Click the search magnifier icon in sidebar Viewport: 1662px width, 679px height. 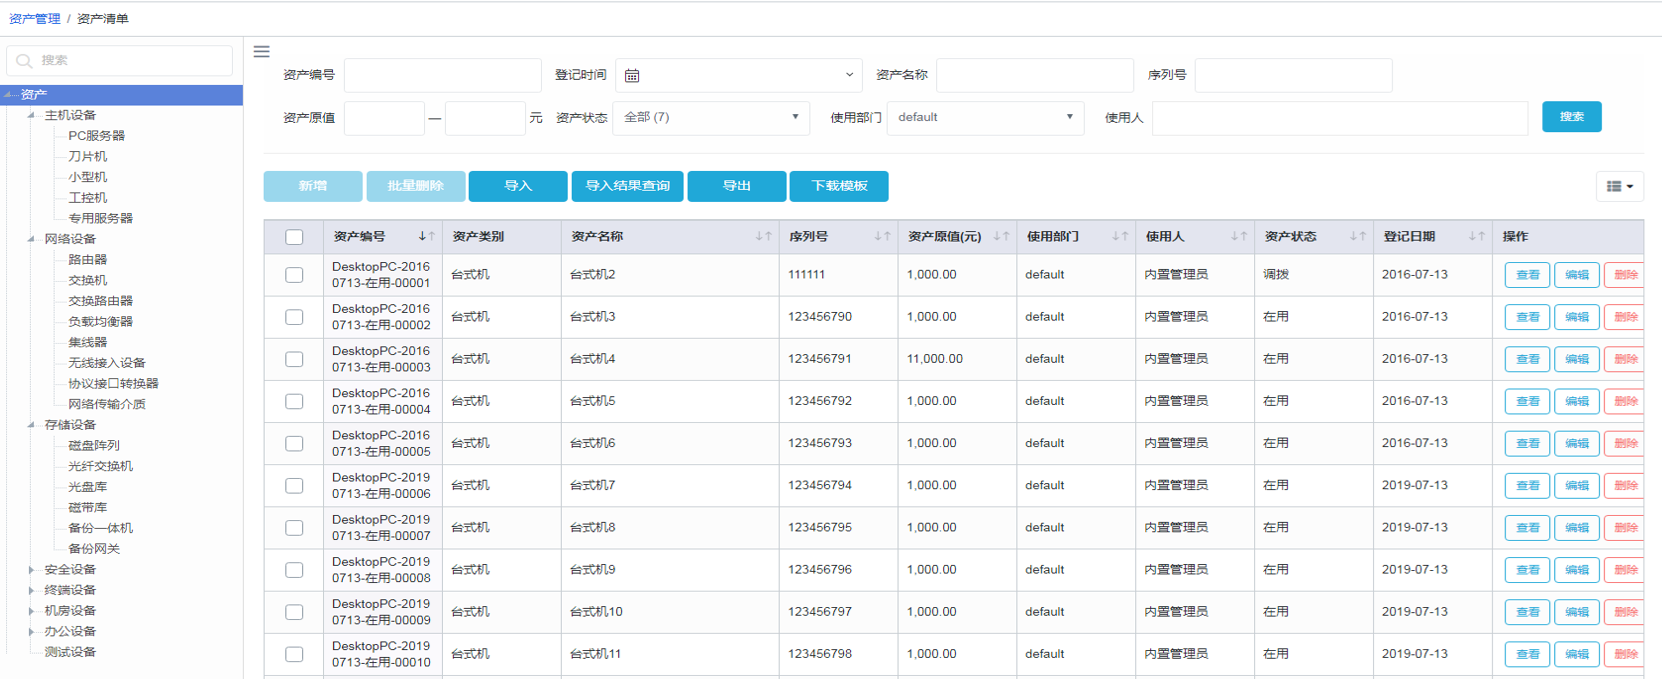tap(25, 61)
